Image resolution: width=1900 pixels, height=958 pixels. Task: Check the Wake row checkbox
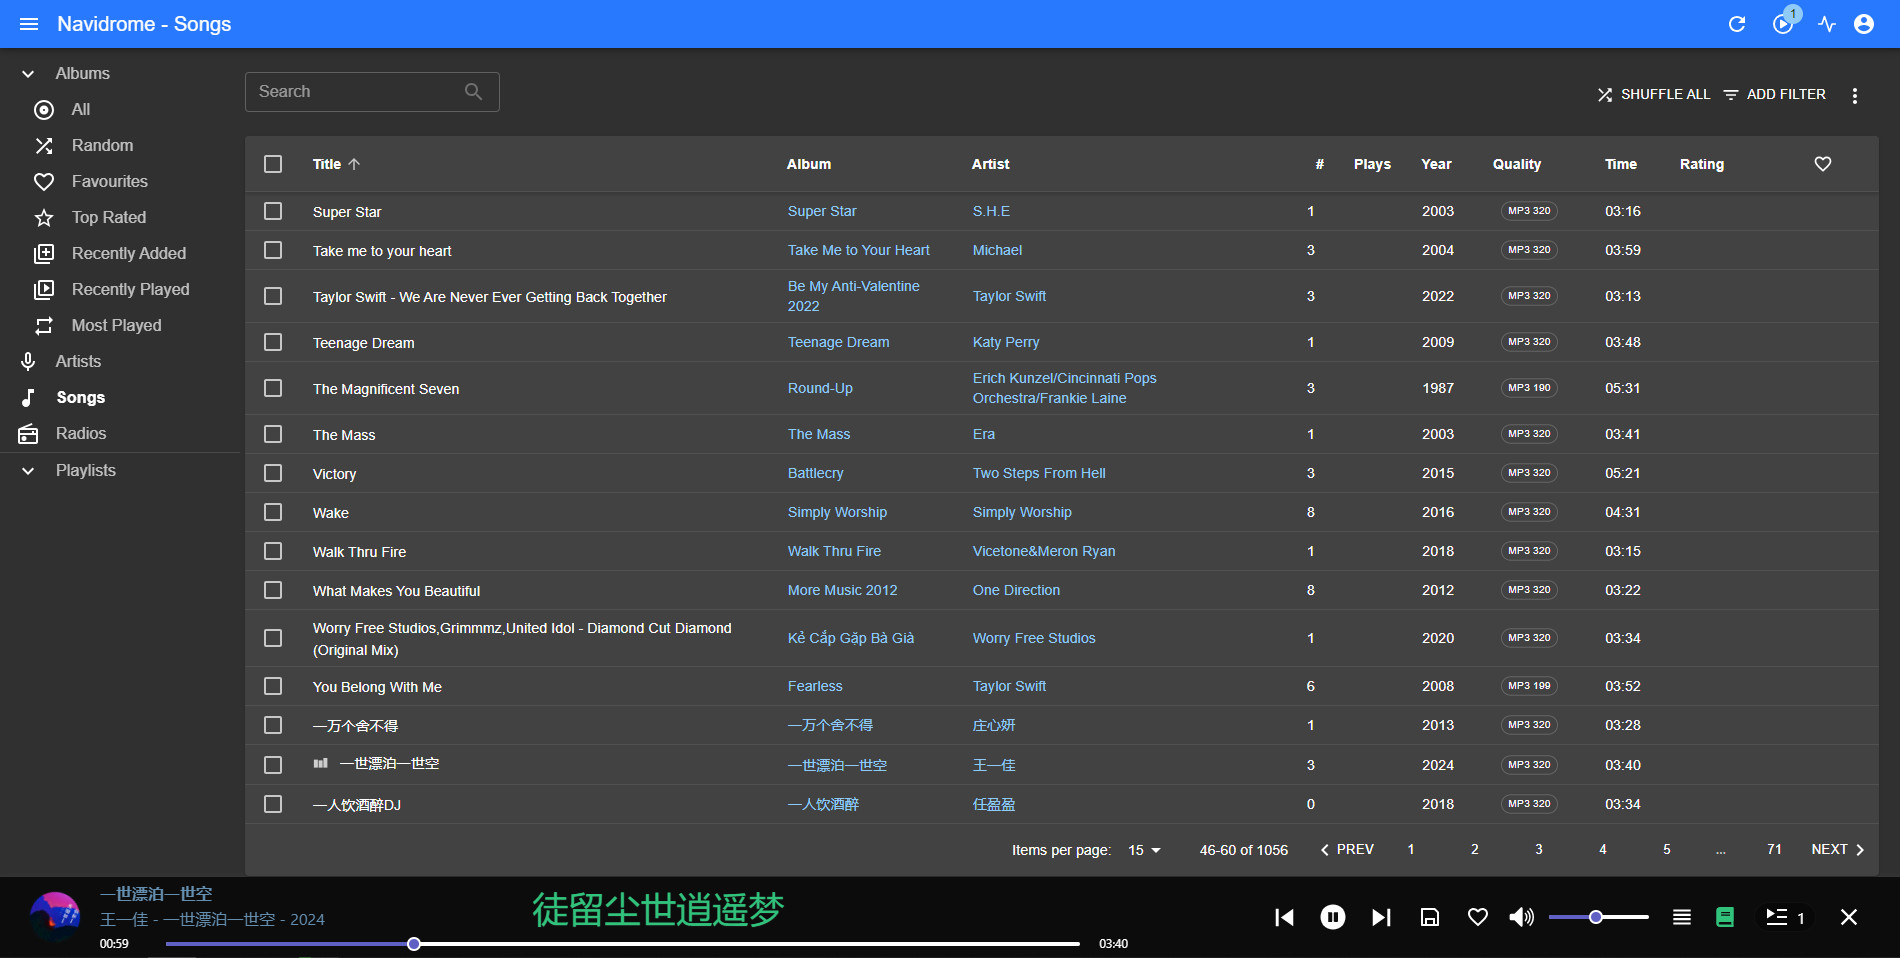[273, 512]
